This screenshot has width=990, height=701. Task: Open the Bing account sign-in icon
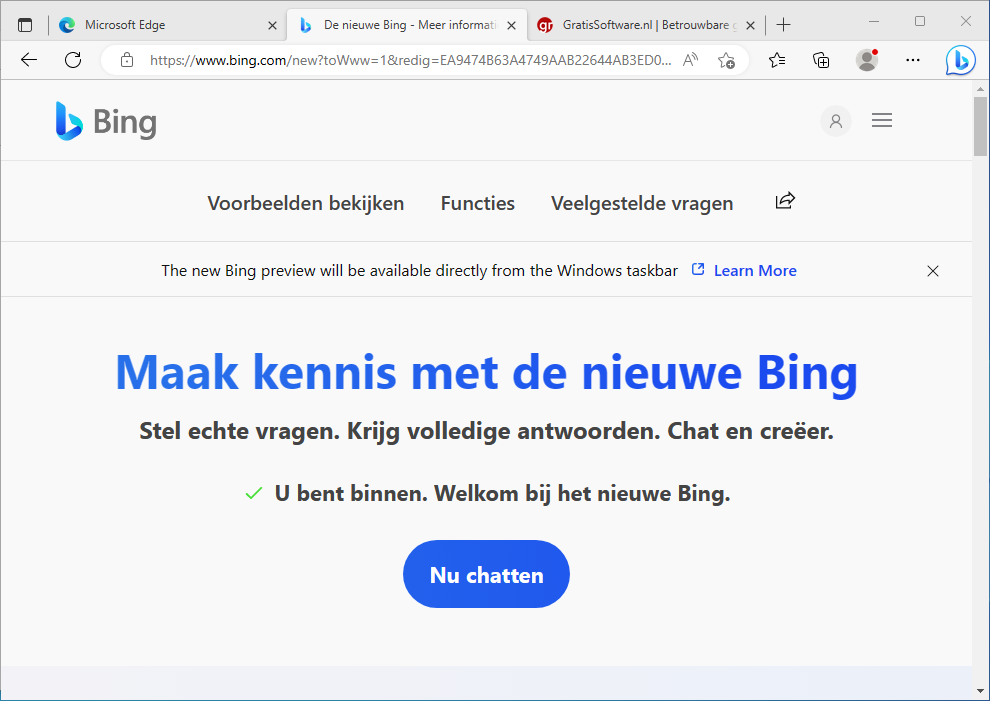coord(835,121)
